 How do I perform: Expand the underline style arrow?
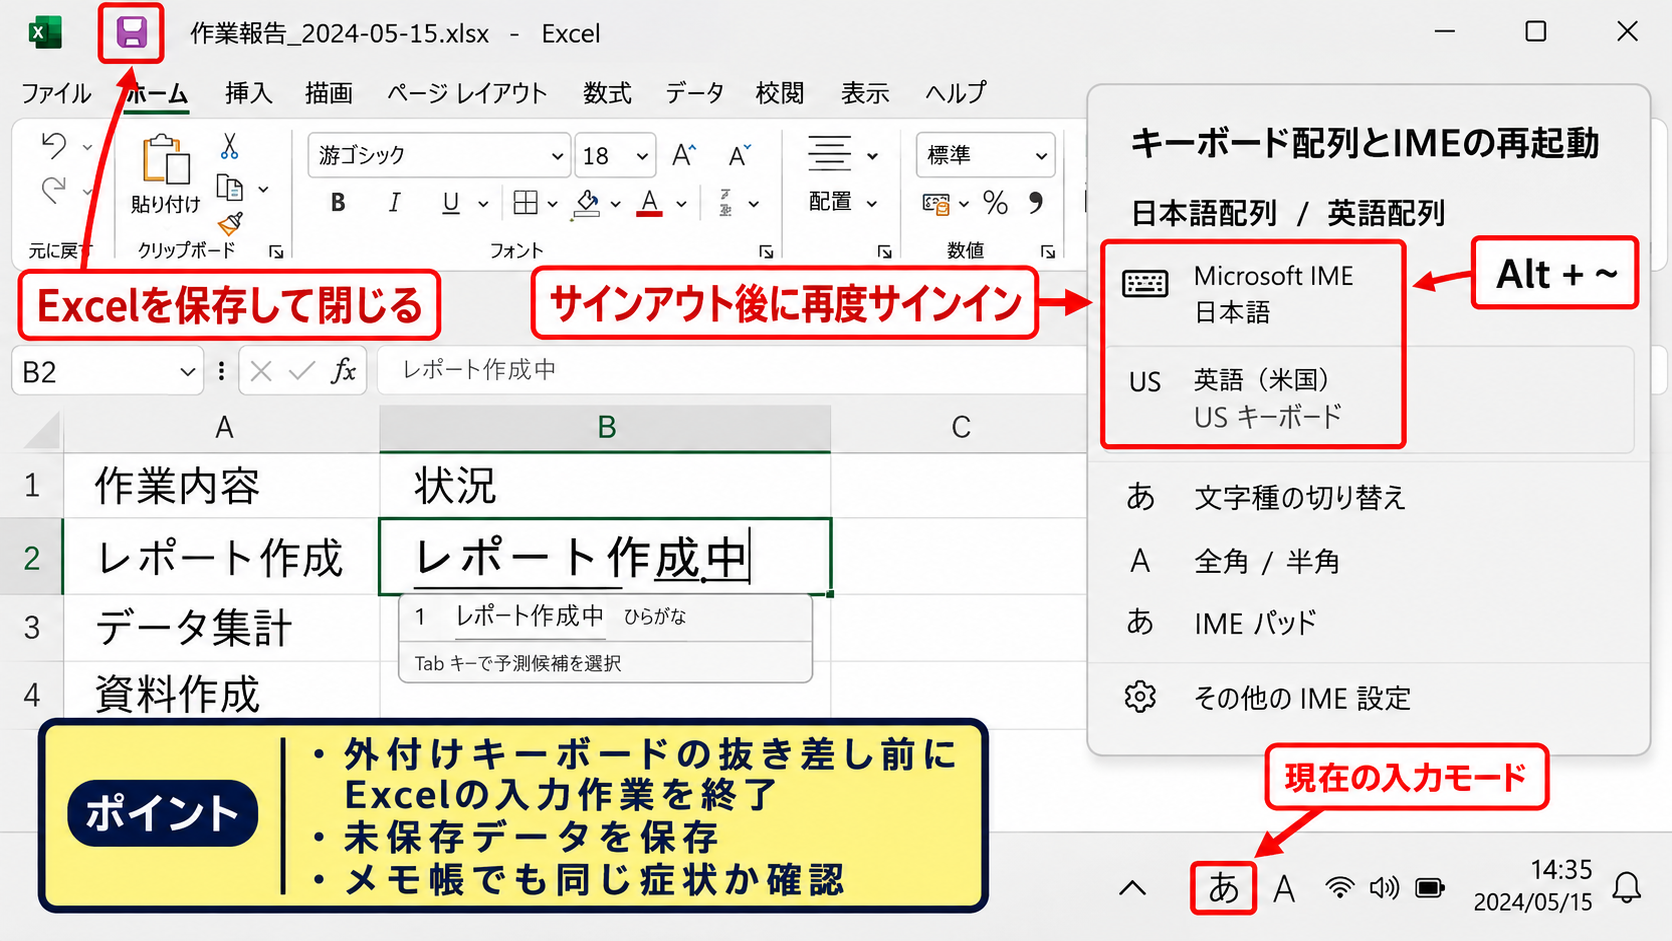tap(483, 204)
